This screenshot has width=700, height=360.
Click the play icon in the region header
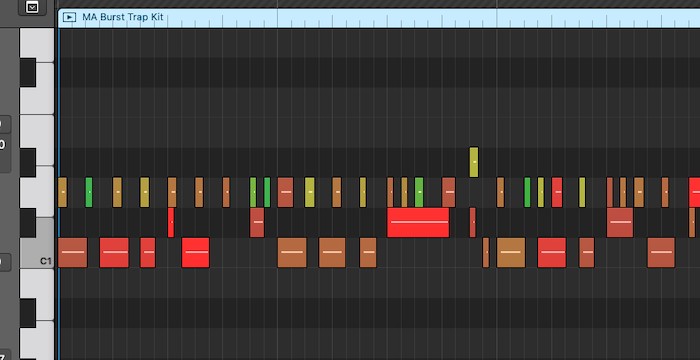[x=69, y=17]
